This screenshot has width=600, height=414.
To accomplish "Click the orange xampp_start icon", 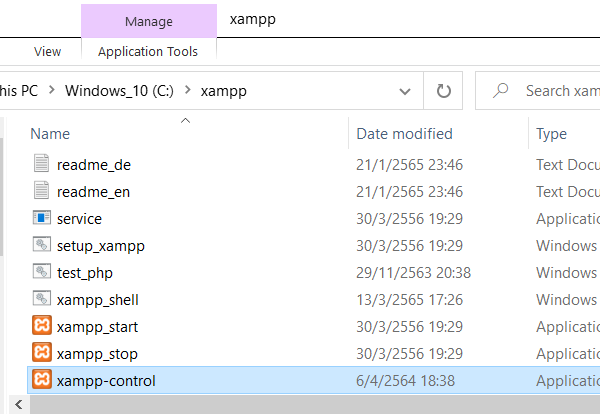I will click(41, 326).
